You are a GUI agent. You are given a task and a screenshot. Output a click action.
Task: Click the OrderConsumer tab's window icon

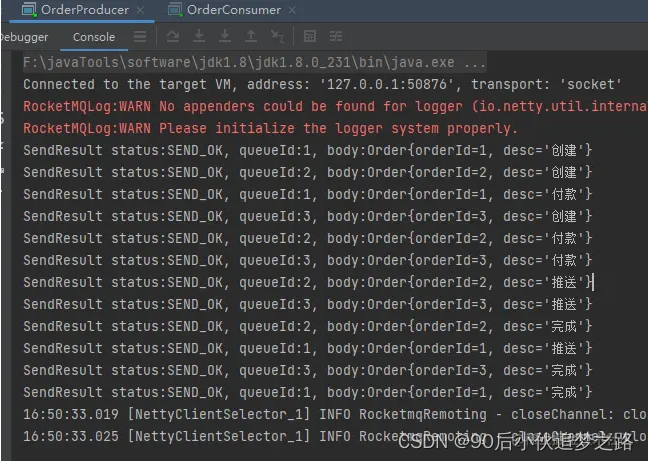tap(175, 10)
